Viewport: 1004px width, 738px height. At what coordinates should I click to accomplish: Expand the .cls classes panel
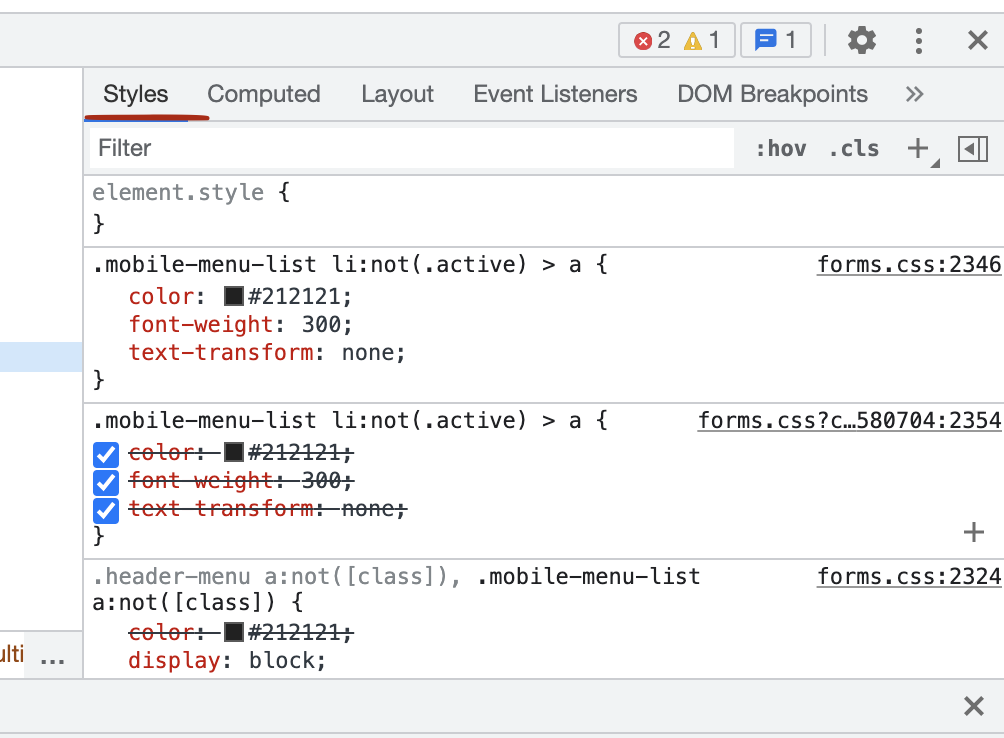click(x=853, y=149)
